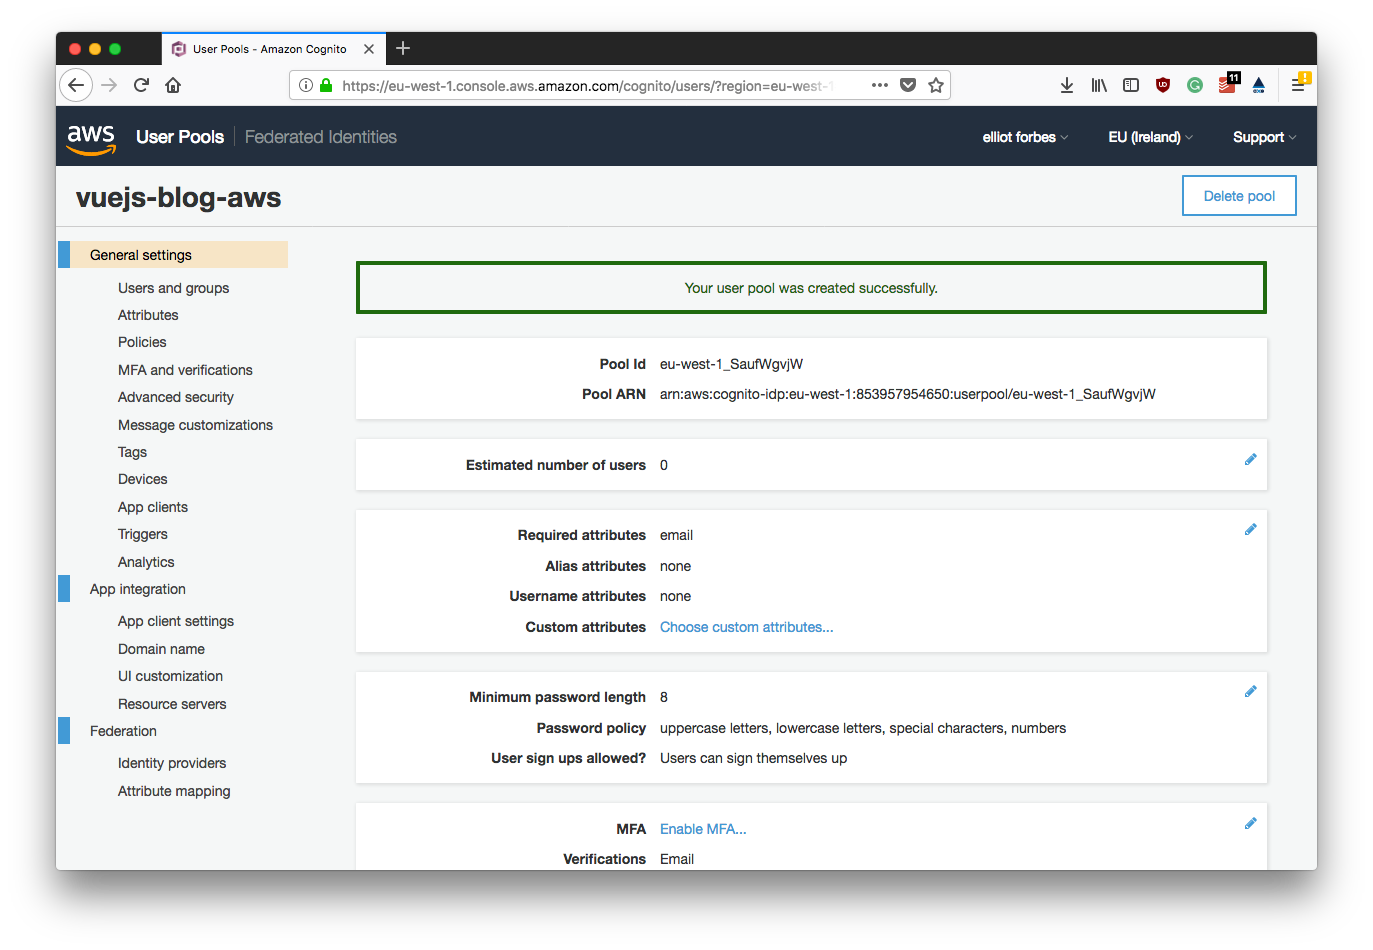Open the Todoist extension with badge 11

(1228, 84)
